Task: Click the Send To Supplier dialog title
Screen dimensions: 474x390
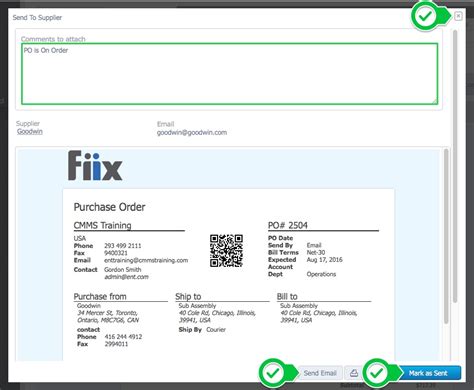Action: click(37, 18)
